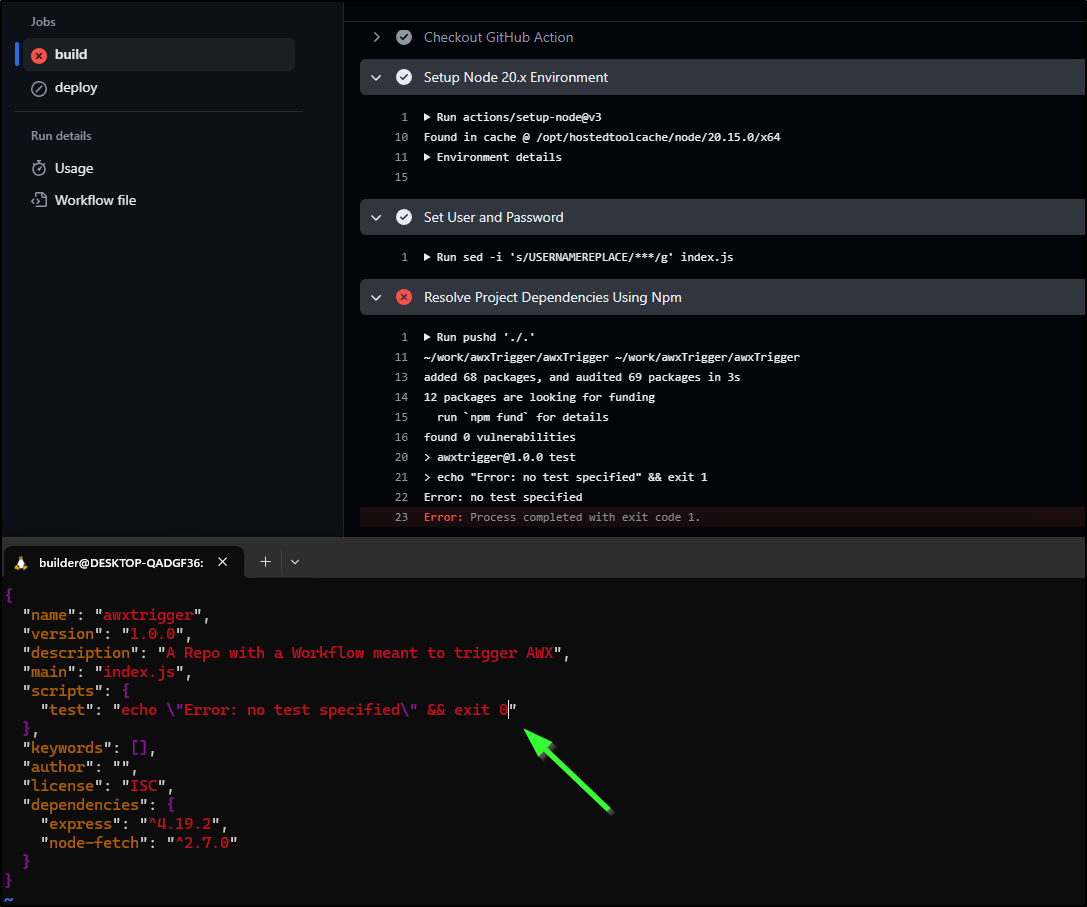Open the failed build job
This screenshot has width=1087, height=907.
[159, 55]
